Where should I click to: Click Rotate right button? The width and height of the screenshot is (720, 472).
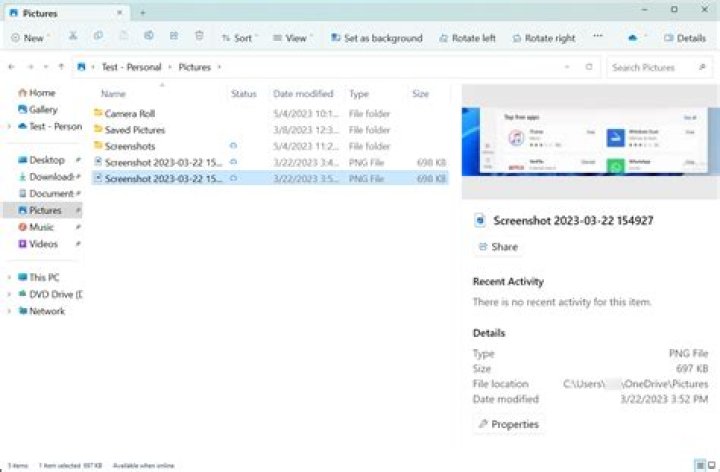(x=544, y=38)
